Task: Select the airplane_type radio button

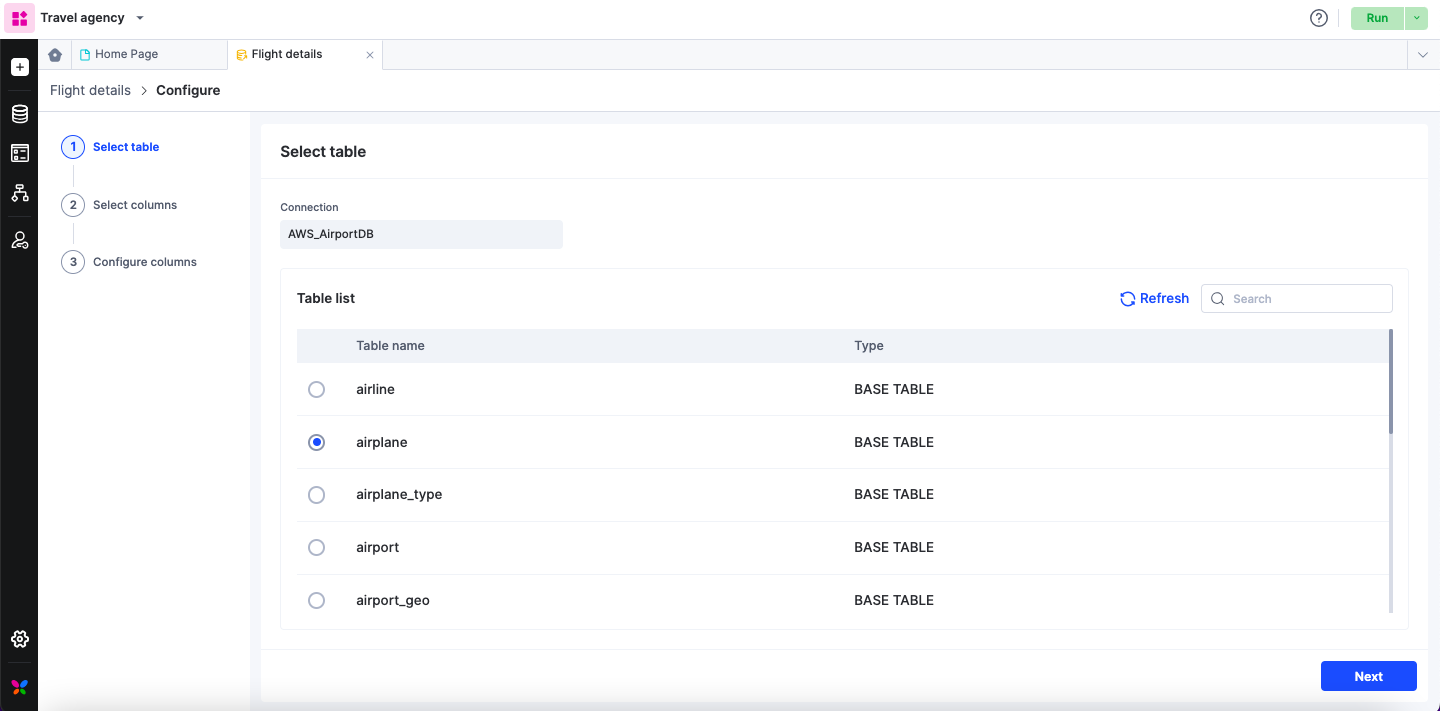Action: (x=316, y=494)
